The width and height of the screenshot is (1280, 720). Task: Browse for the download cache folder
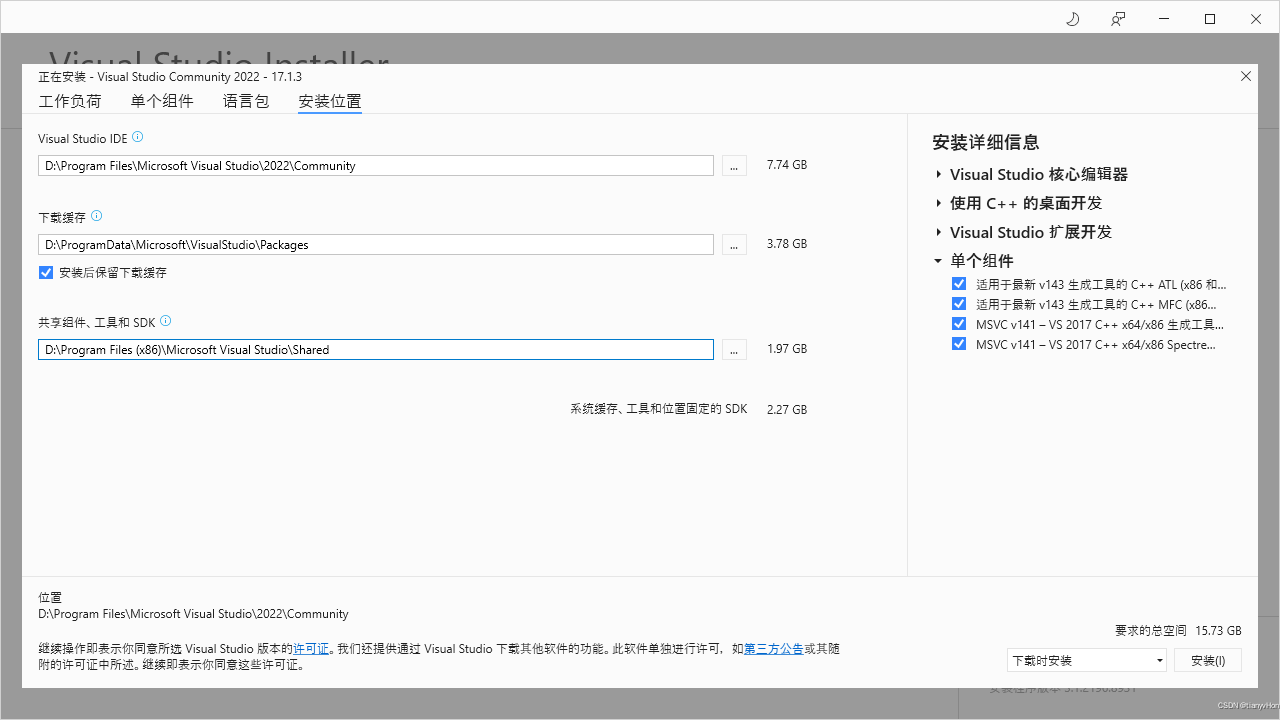pos(733,244)
